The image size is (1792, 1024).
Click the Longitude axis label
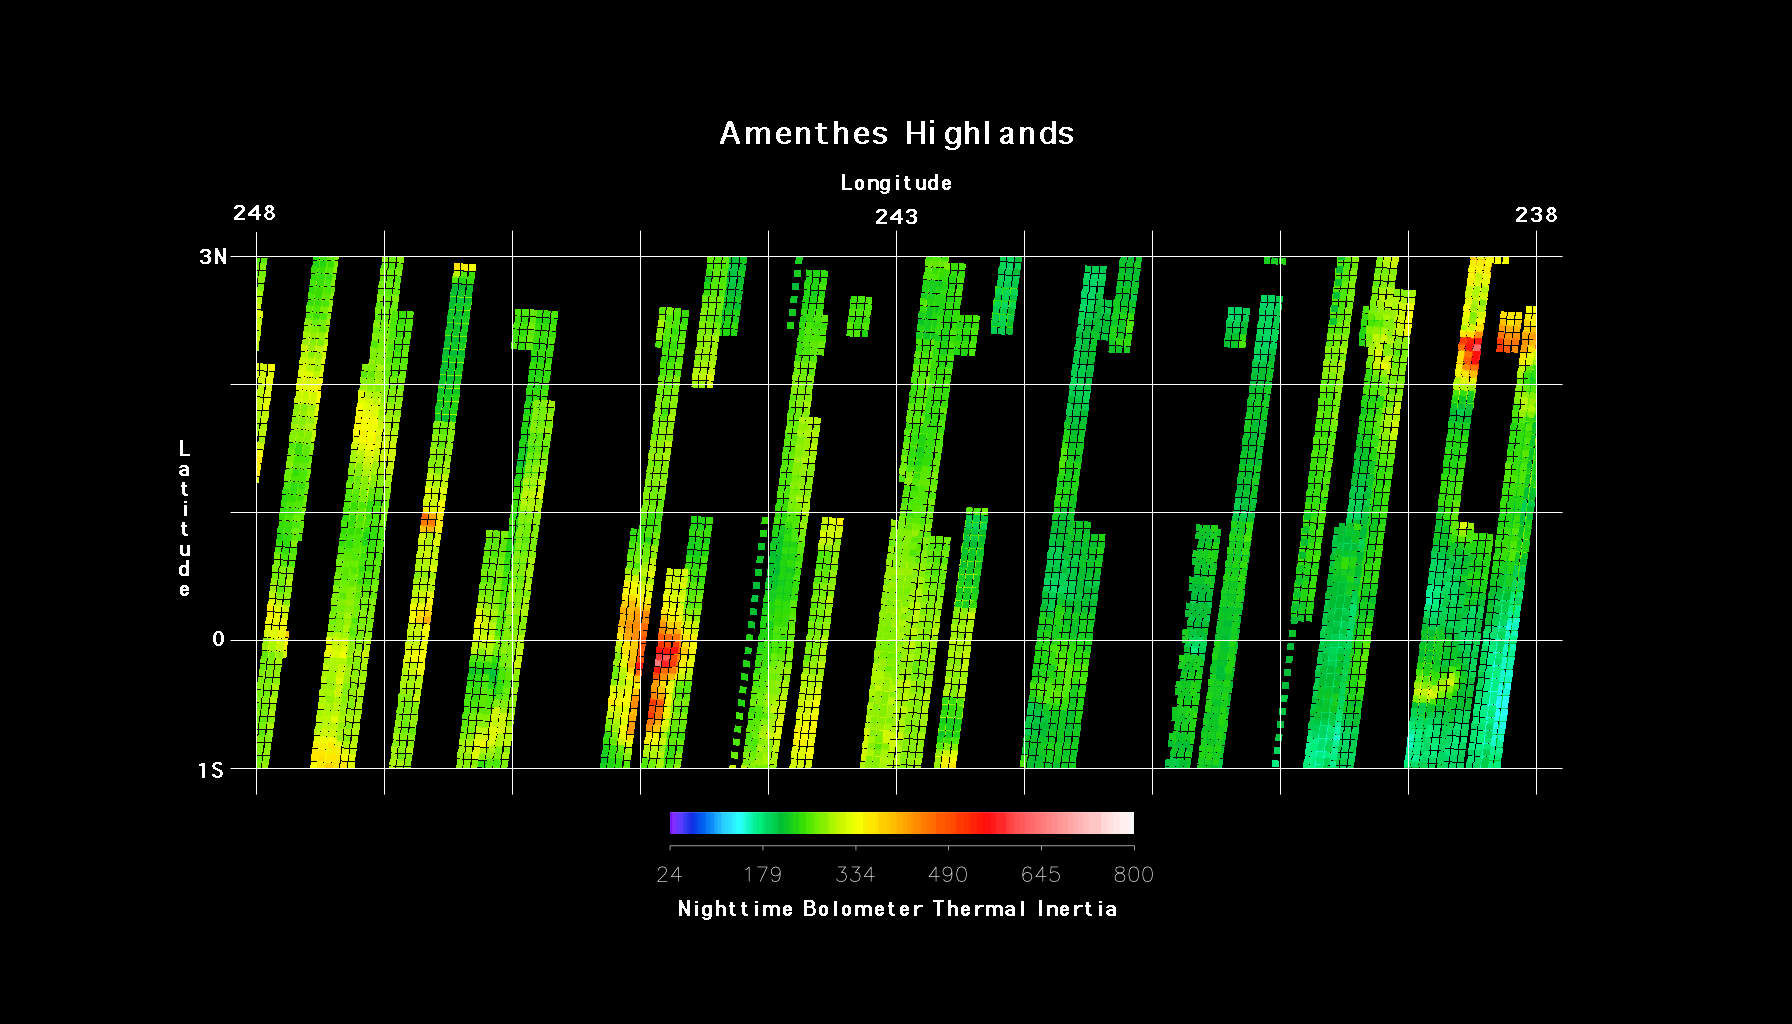tap(896, 183)
